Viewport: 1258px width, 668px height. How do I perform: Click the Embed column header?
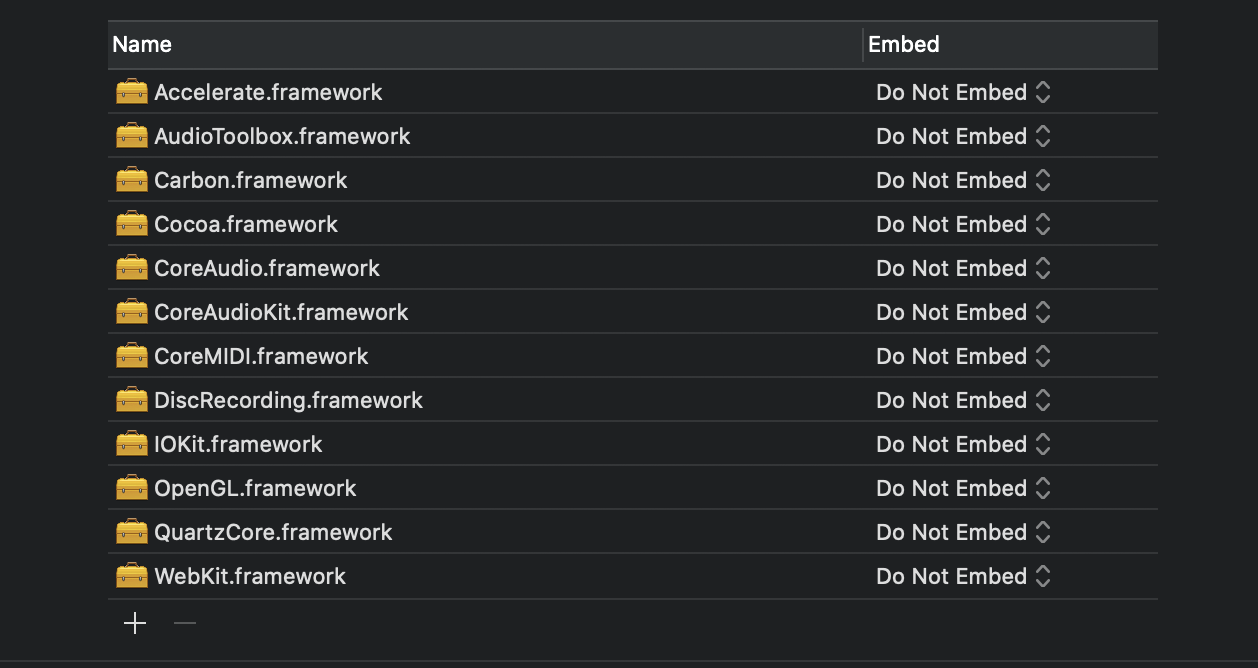click(1010, 45)
